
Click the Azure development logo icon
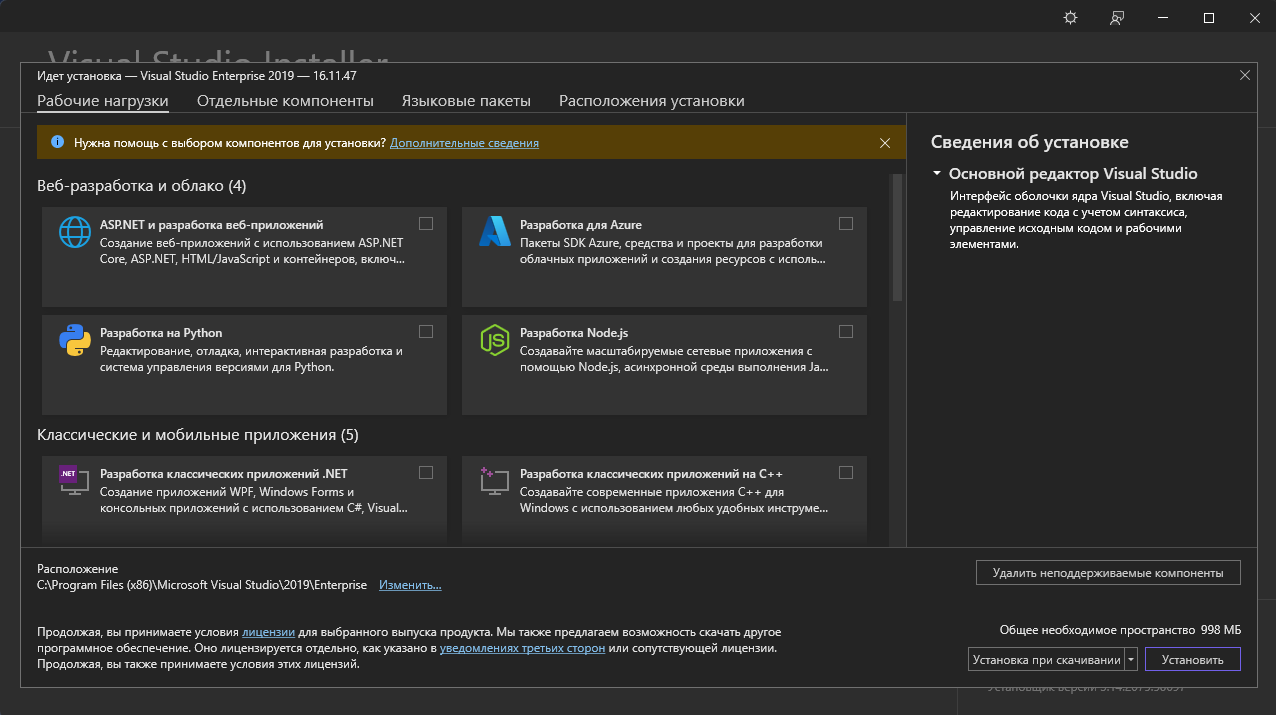point(495,232)
